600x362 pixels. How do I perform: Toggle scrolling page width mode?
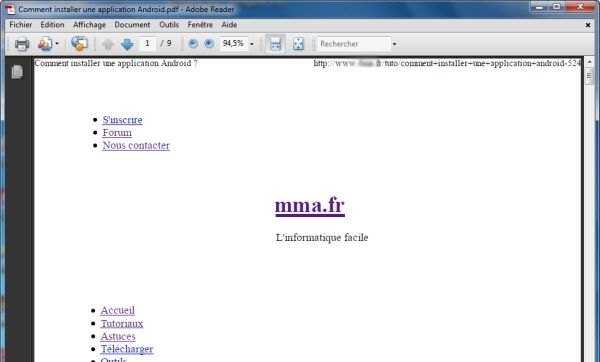coord(276,44)
